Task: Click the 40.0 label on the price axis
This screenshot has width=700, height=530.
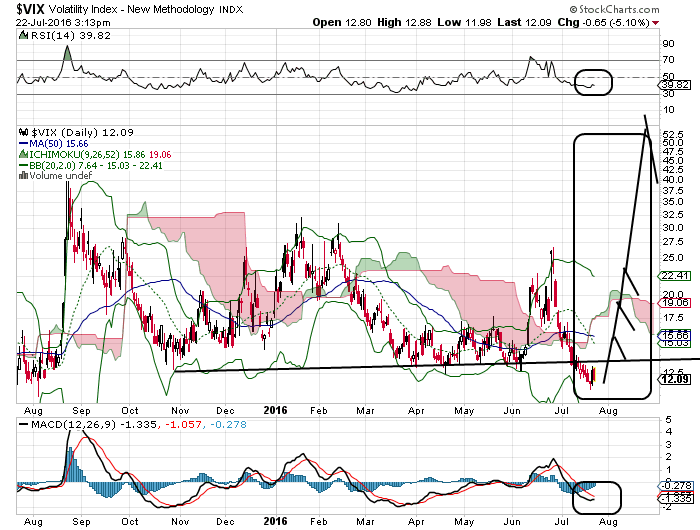Action: [673, 179]
